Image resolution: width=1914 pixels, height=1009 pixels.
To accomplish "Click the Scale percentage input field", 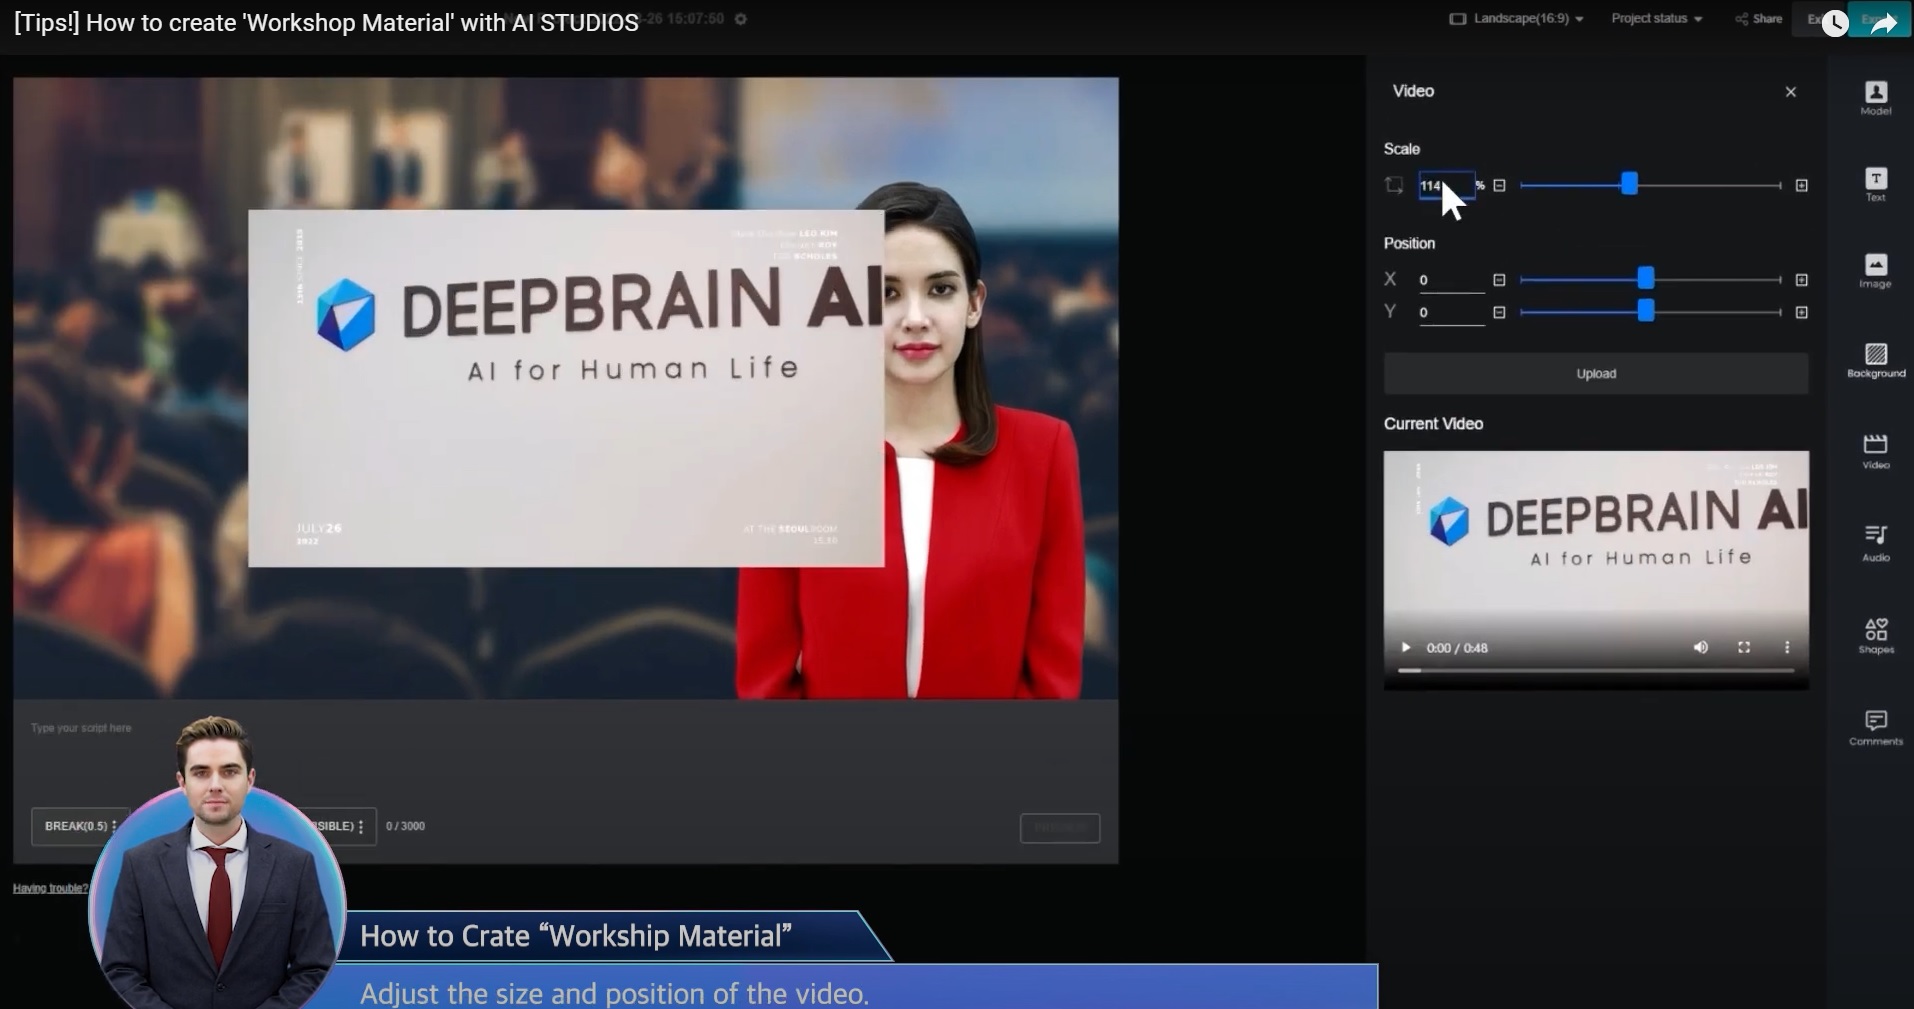I will click(1446, 185).
